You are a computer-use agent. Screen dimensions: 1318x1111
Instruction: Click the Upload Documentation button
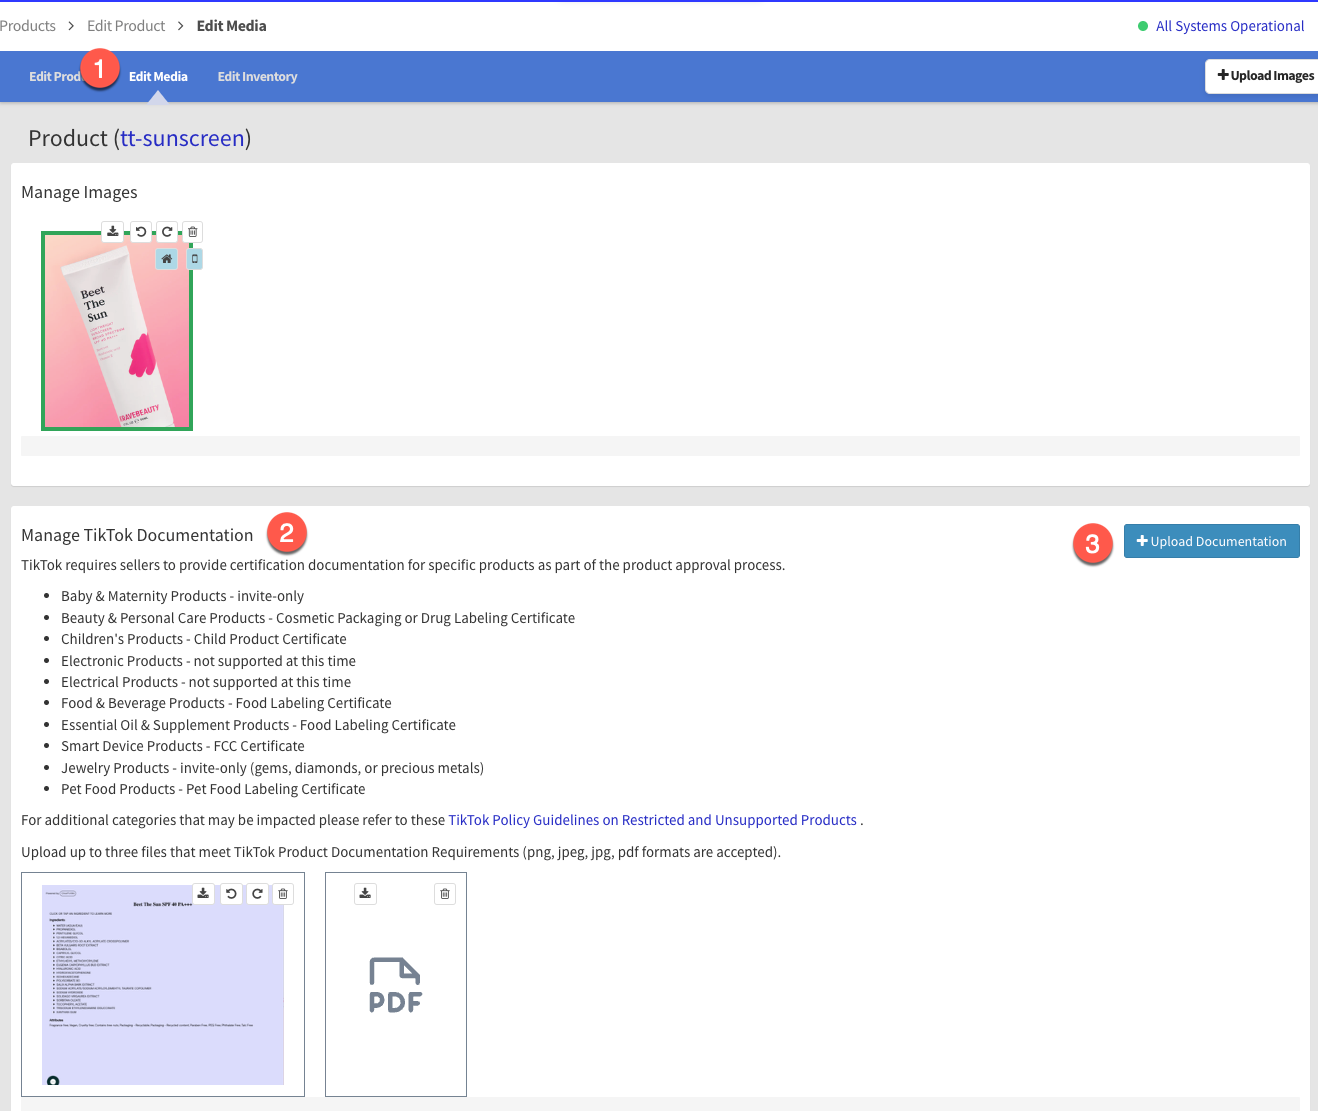tap(1211, 542)
